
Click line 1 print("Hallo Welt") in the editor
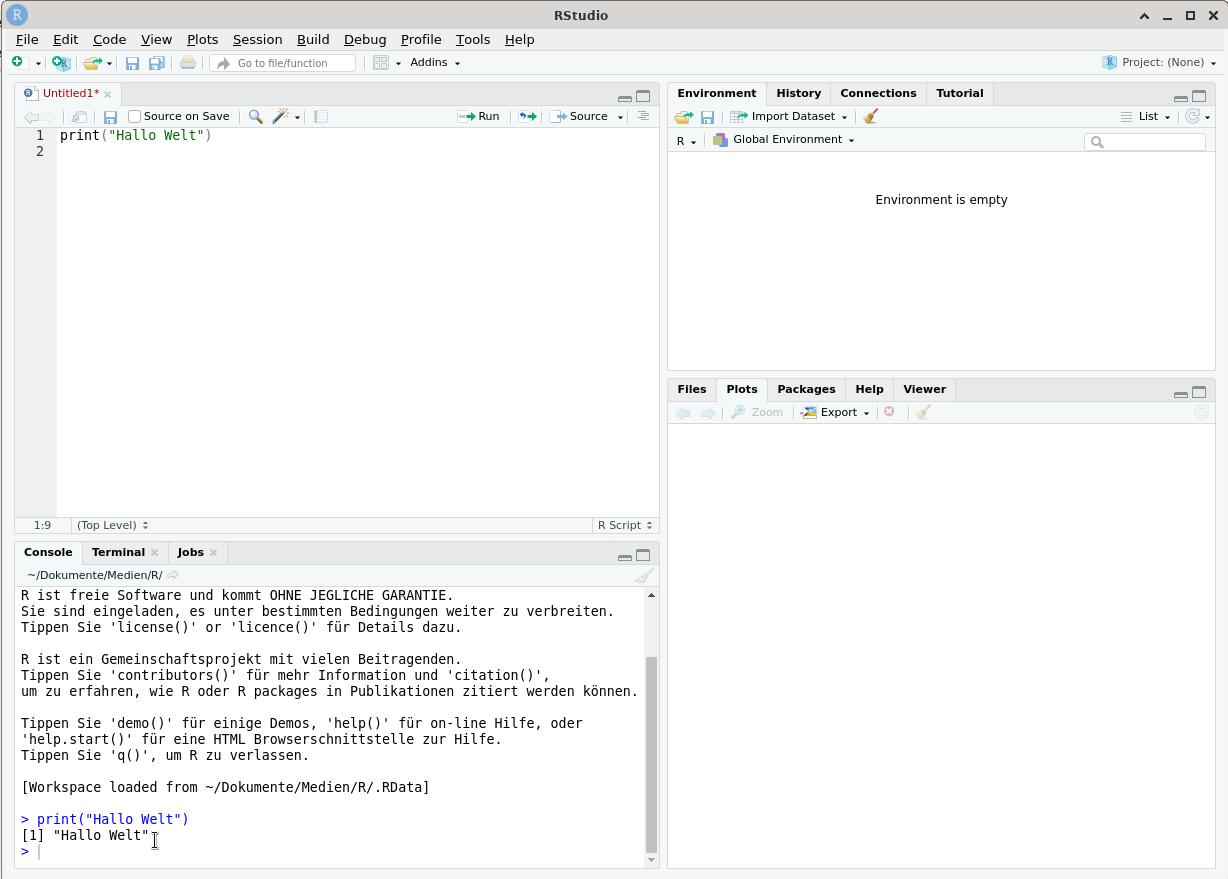pyautogui.click(x=136, y=135)
